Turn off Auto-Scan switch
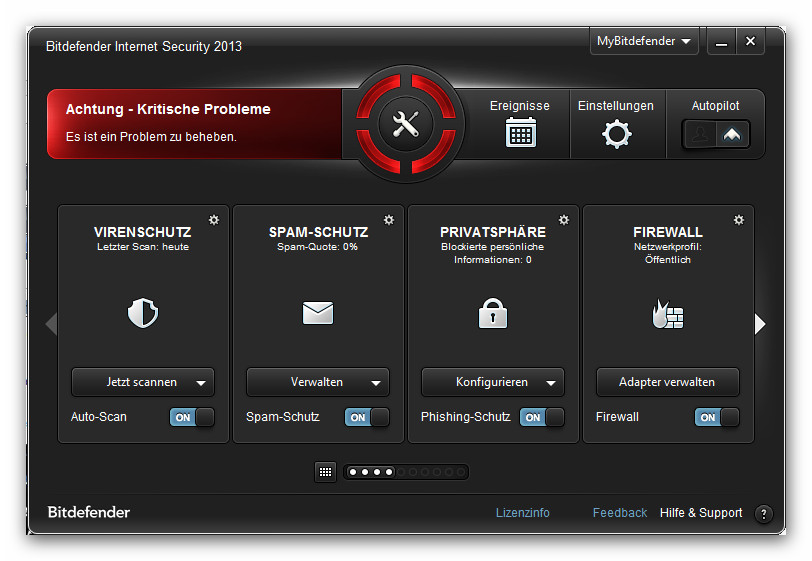 (x=192, y=417)
